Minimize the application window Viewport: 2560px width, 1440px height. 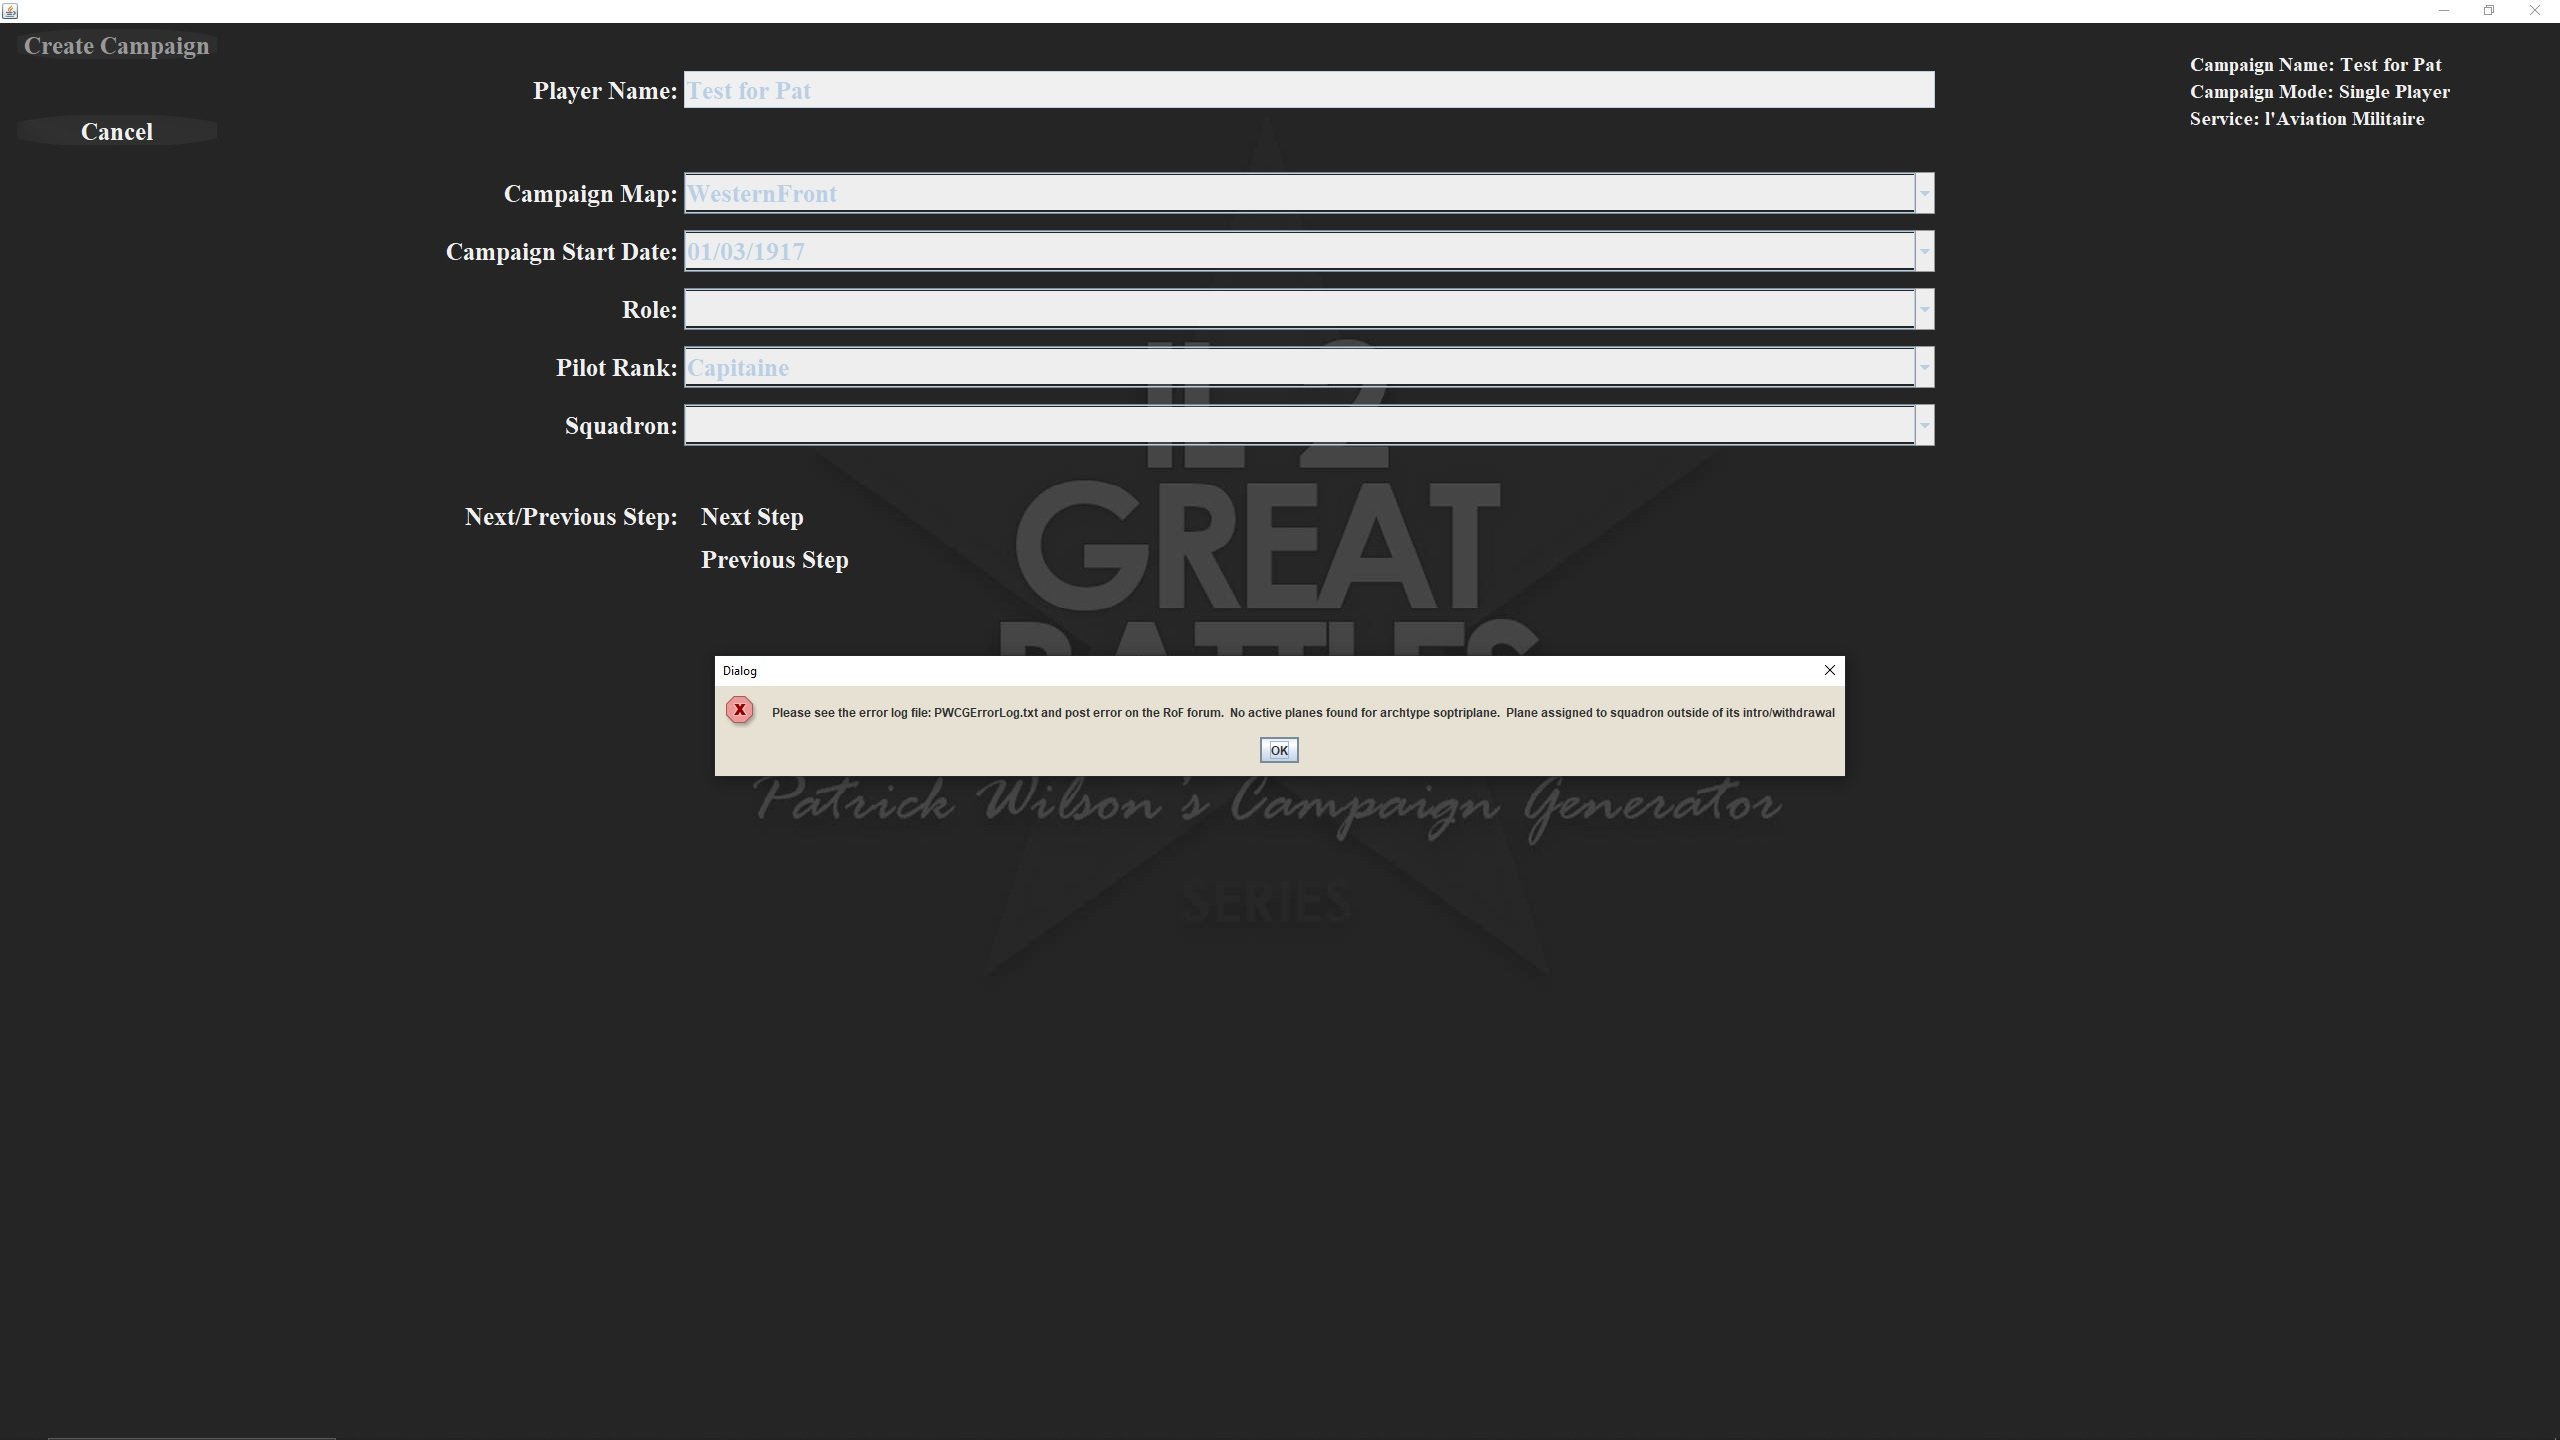(x=2443, y=11)
